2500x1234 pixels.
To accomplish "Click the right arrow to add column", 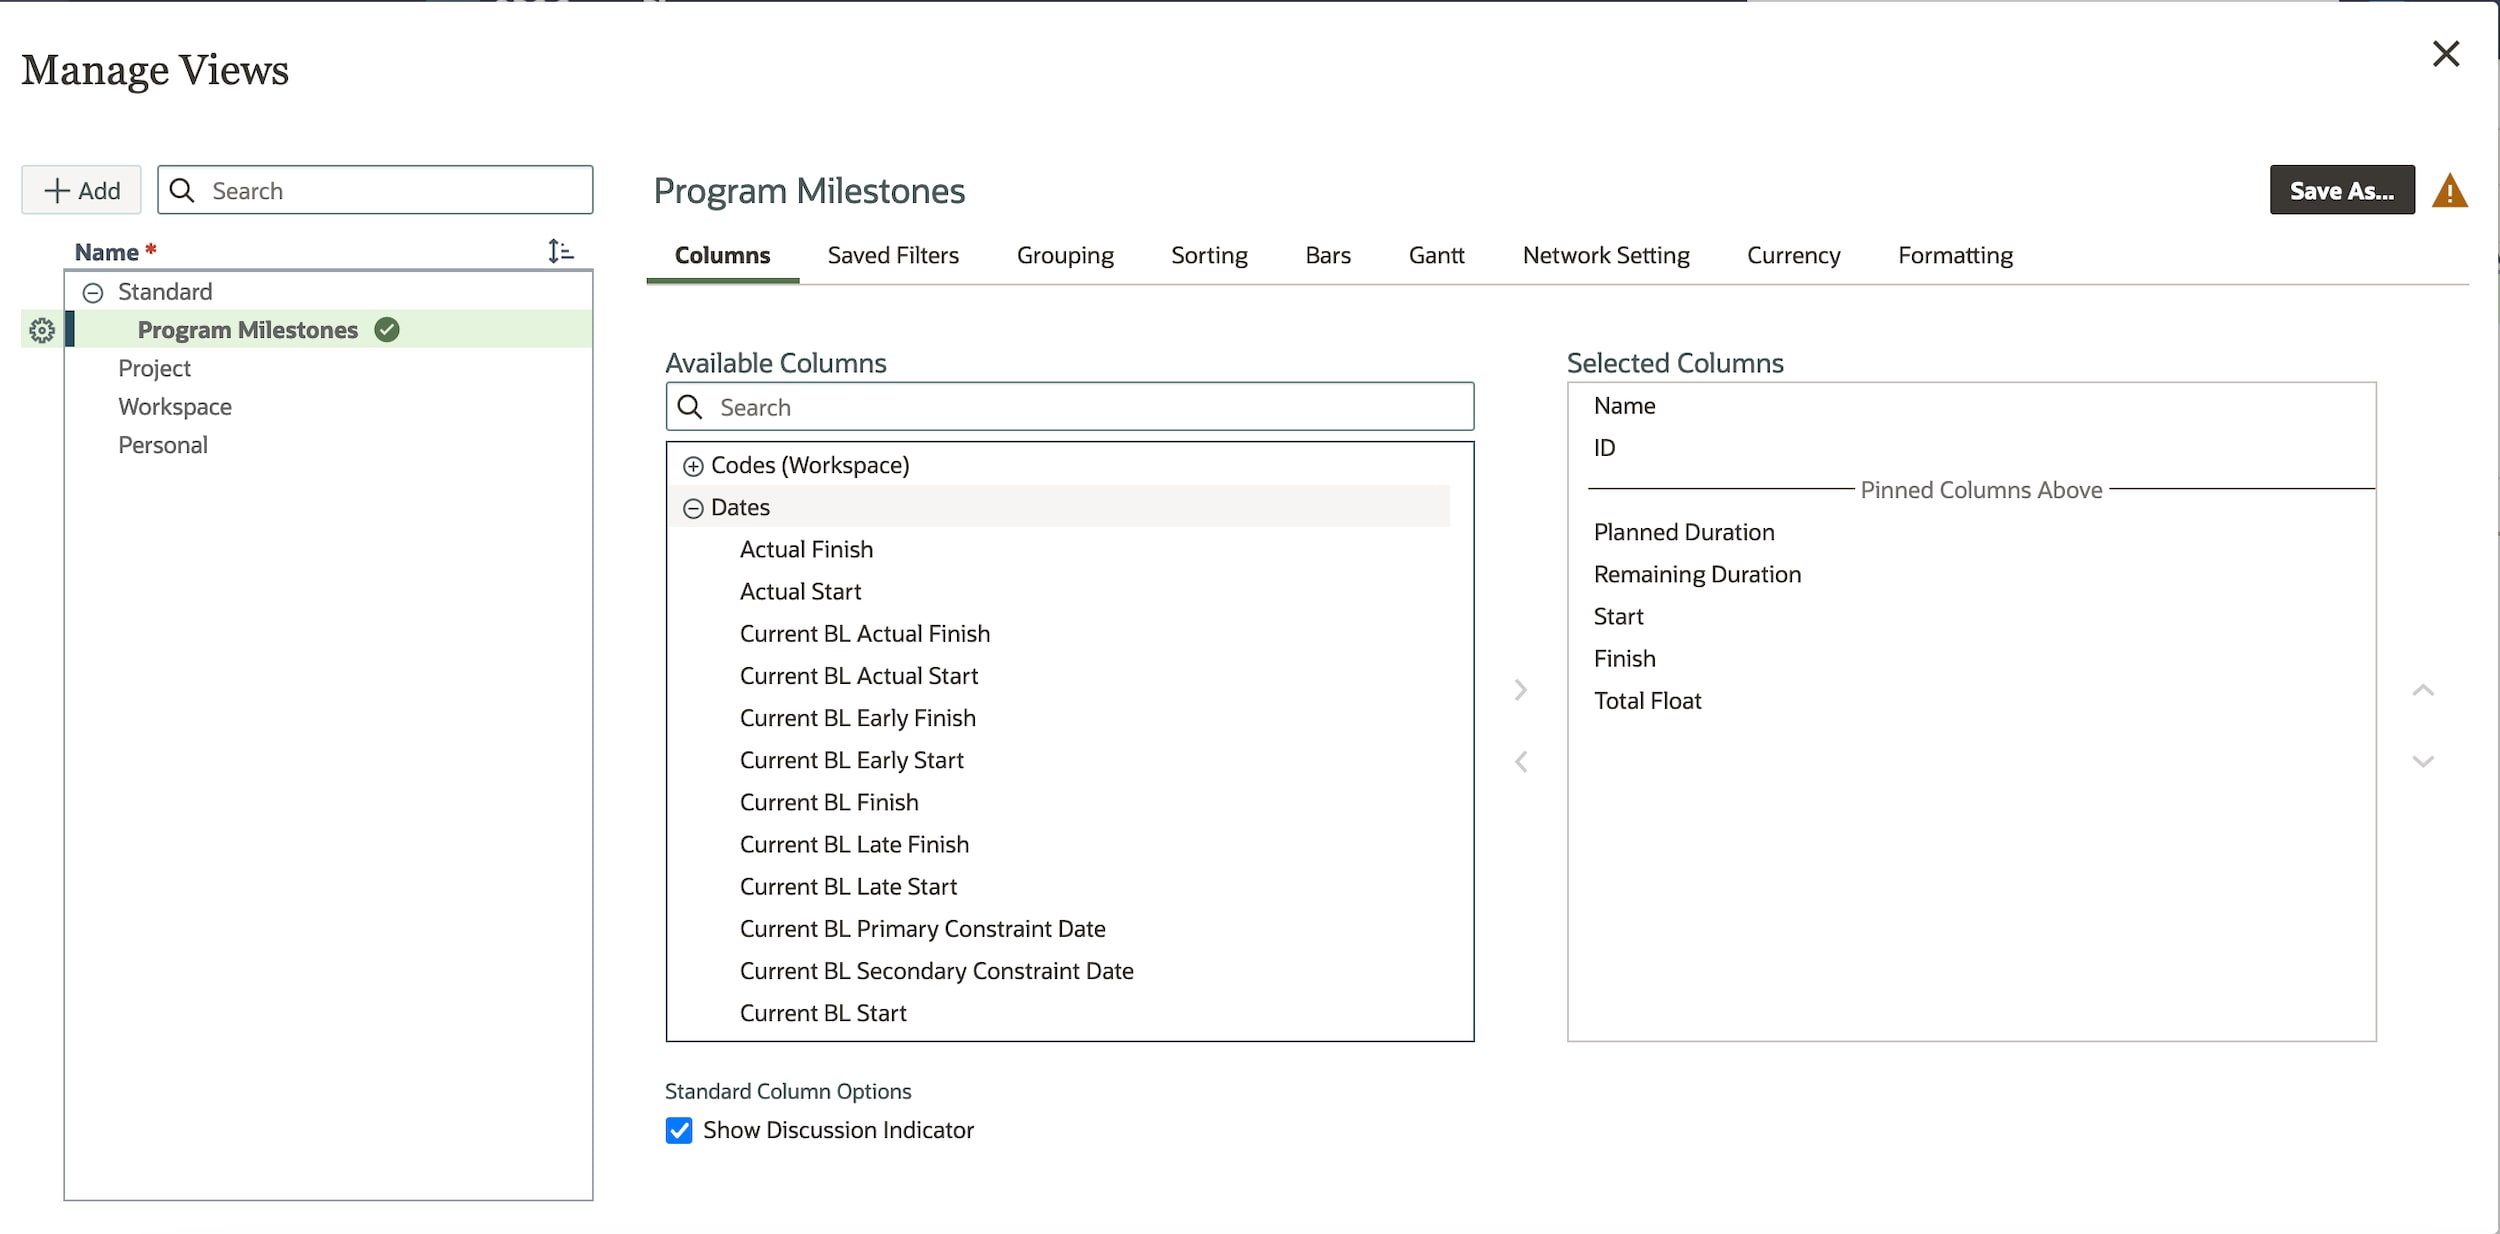I will [1520, 690].
